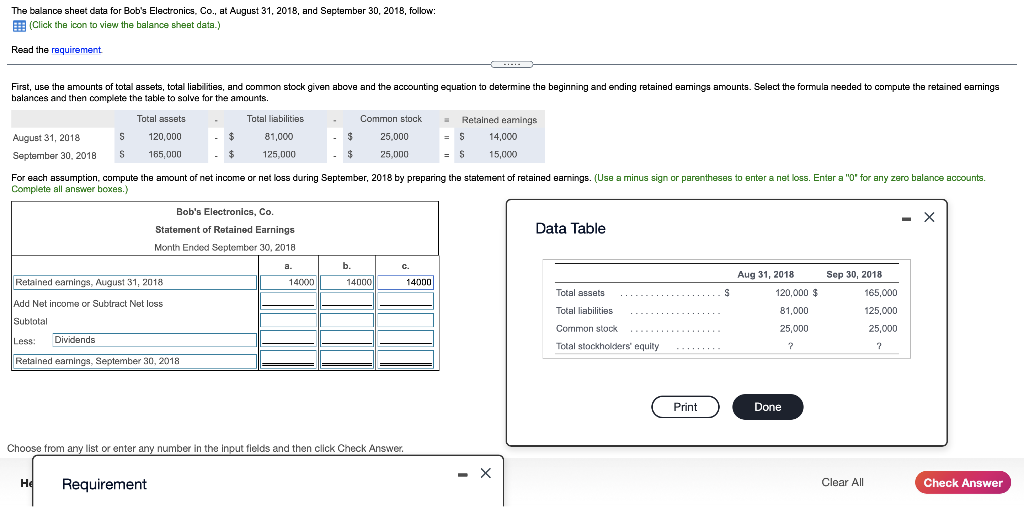Image resolution: width=1024 pixels, height=510 pixels.
Task: Click column a net income input field
Action: pos(288,300)
